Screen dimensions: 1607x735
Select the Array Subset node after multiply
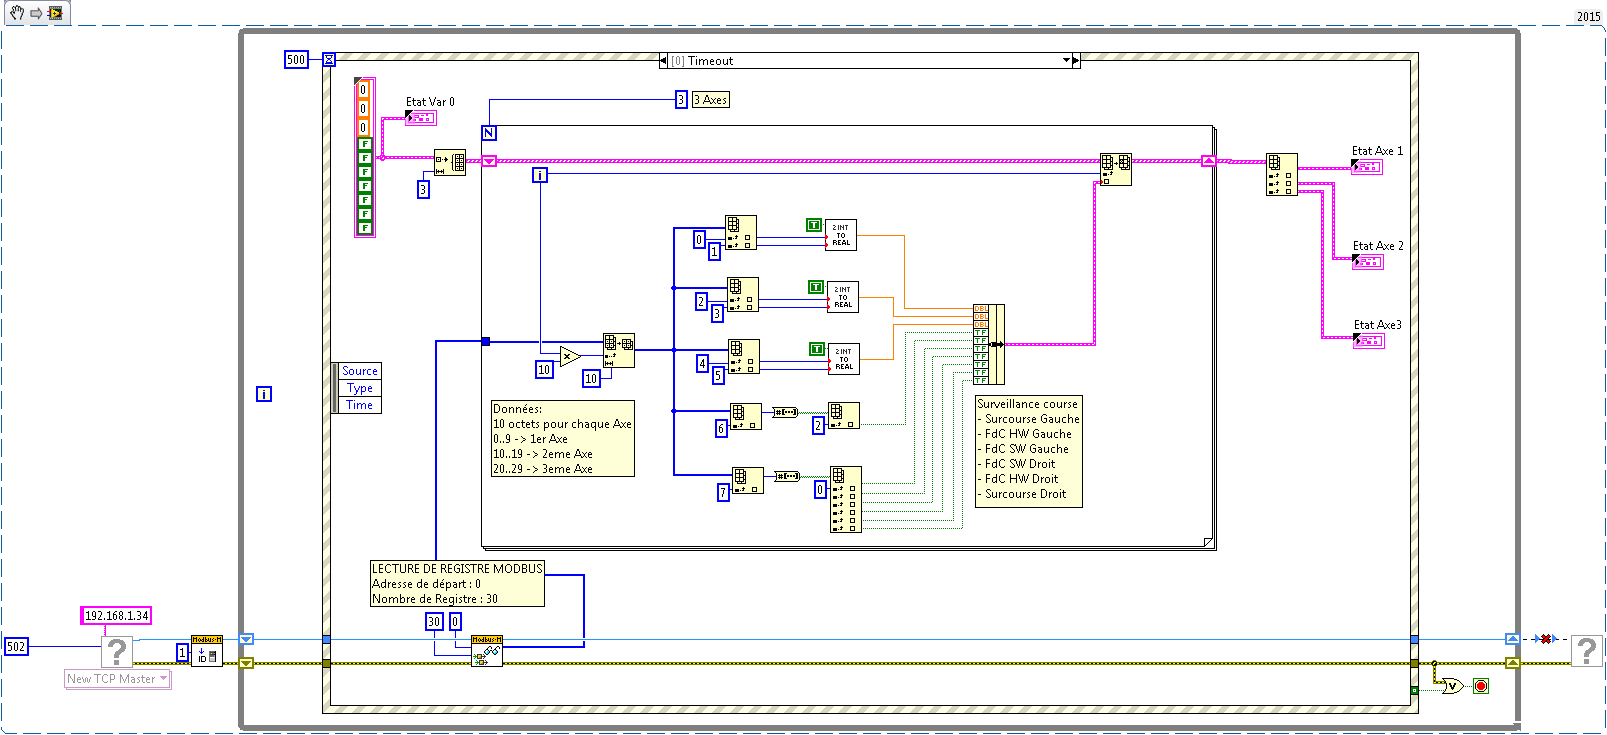pos(619,350)
